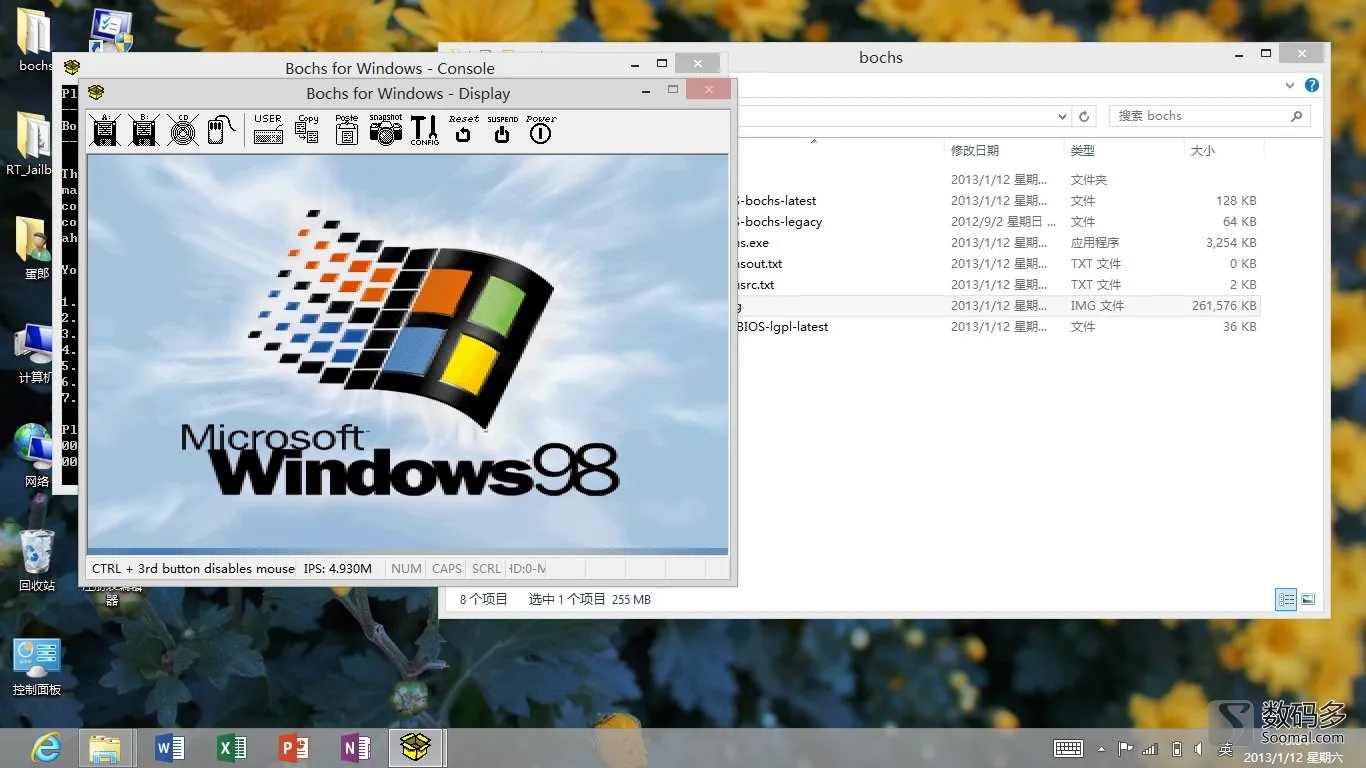Sort by the 类型 column header
The height and width of the screenshot is (768, 1366).
click(1083, 150)
